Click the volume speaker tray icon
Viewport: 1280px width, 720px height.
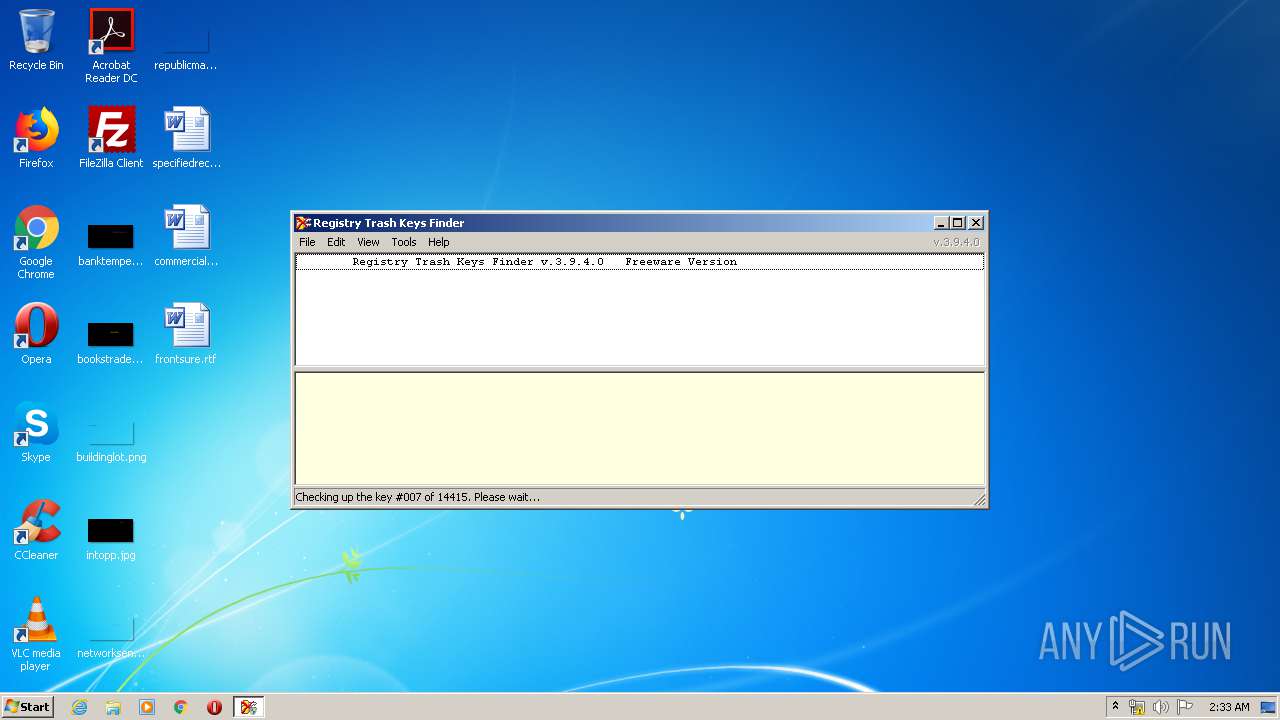point(1160,707)
